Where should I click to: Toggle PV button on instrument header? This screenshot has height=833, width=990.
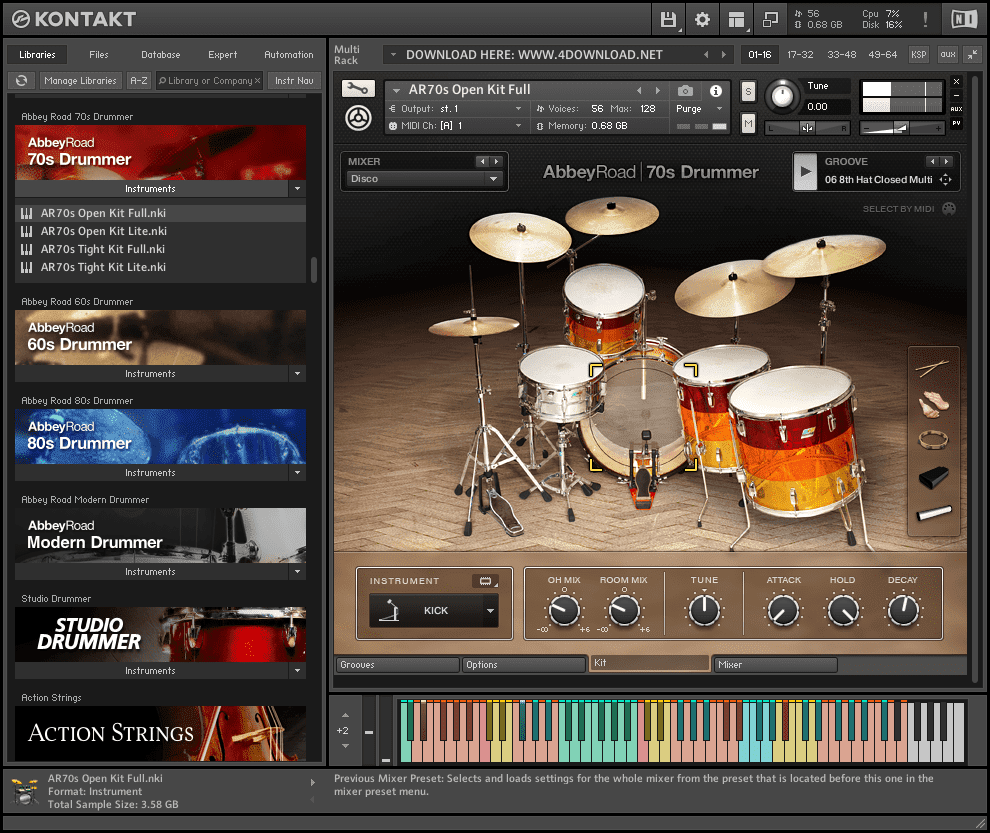coord(957,123)
